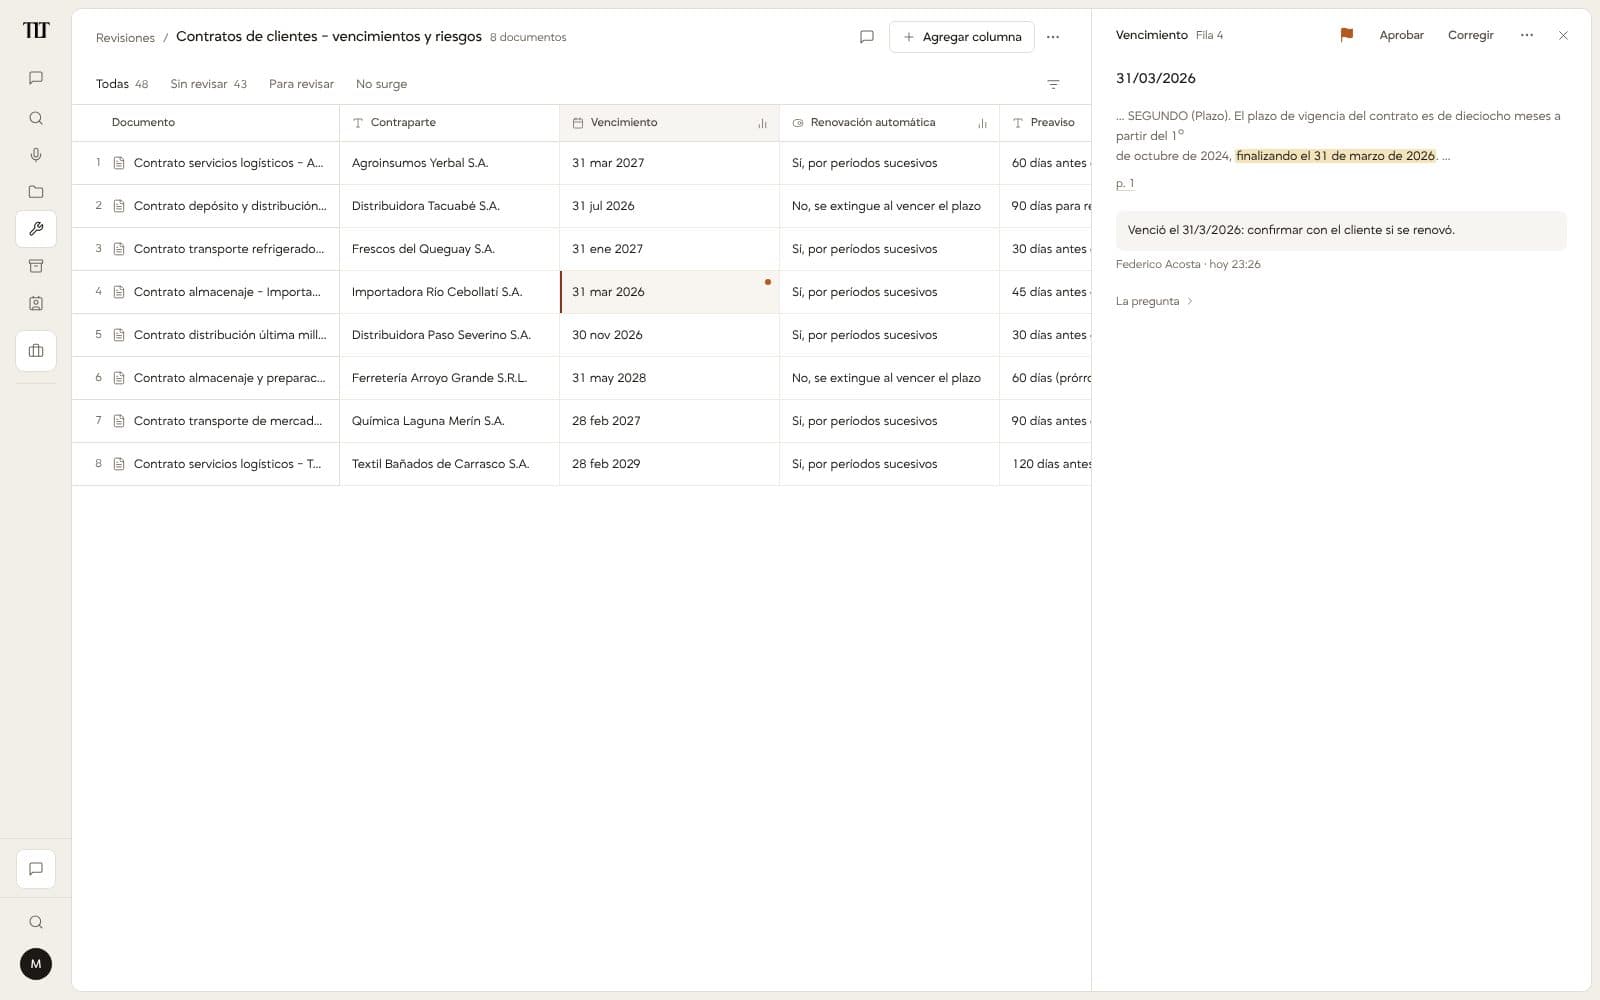Image resolution: width=1600 pixels, height=1000 pixels.
Task: Click Agregar columna button
Action: pyautogui.click(x=962, y=37)
